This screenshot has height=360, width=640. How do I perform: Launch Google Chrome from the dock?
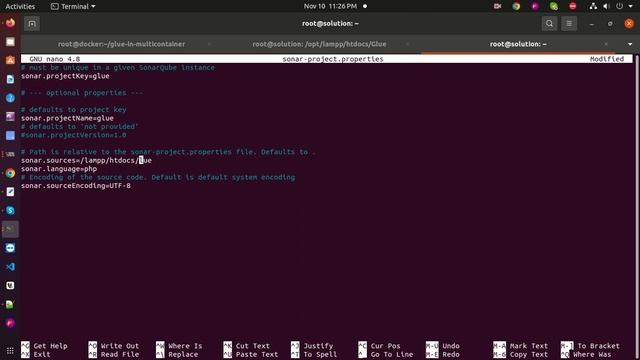pyautogui.click(x=10, y=173)
